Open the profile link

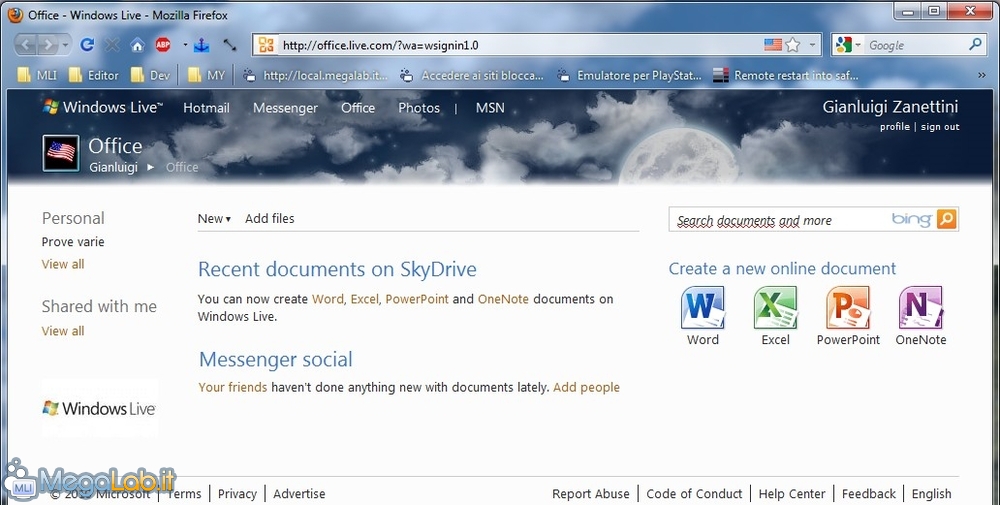coord(895,126)
